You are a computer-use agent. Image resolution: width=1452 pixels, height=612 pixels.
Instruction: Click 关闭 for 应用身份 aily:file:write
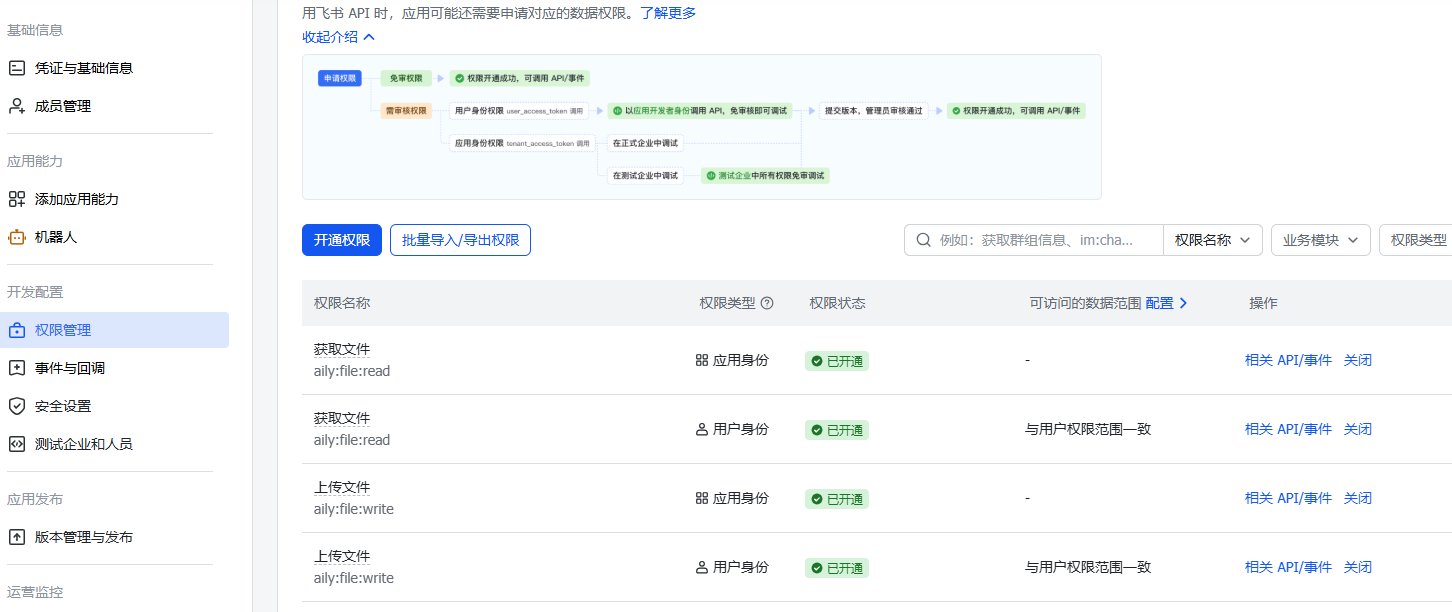click(1358, 498)
